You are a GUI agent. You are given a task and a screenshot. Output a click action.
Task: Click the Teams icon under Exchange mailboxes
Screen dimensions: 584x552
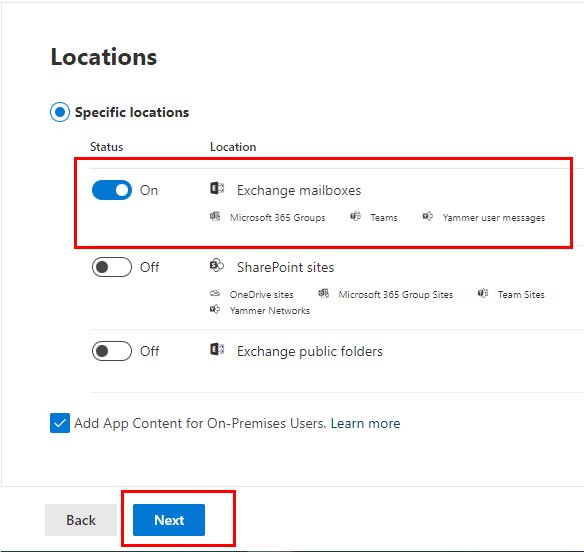(x=355, y=216)
